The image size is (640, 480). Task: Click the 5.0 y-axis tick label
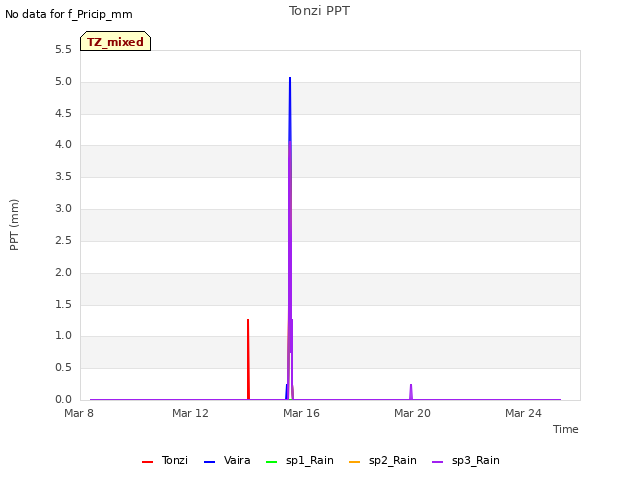(63, 82)
